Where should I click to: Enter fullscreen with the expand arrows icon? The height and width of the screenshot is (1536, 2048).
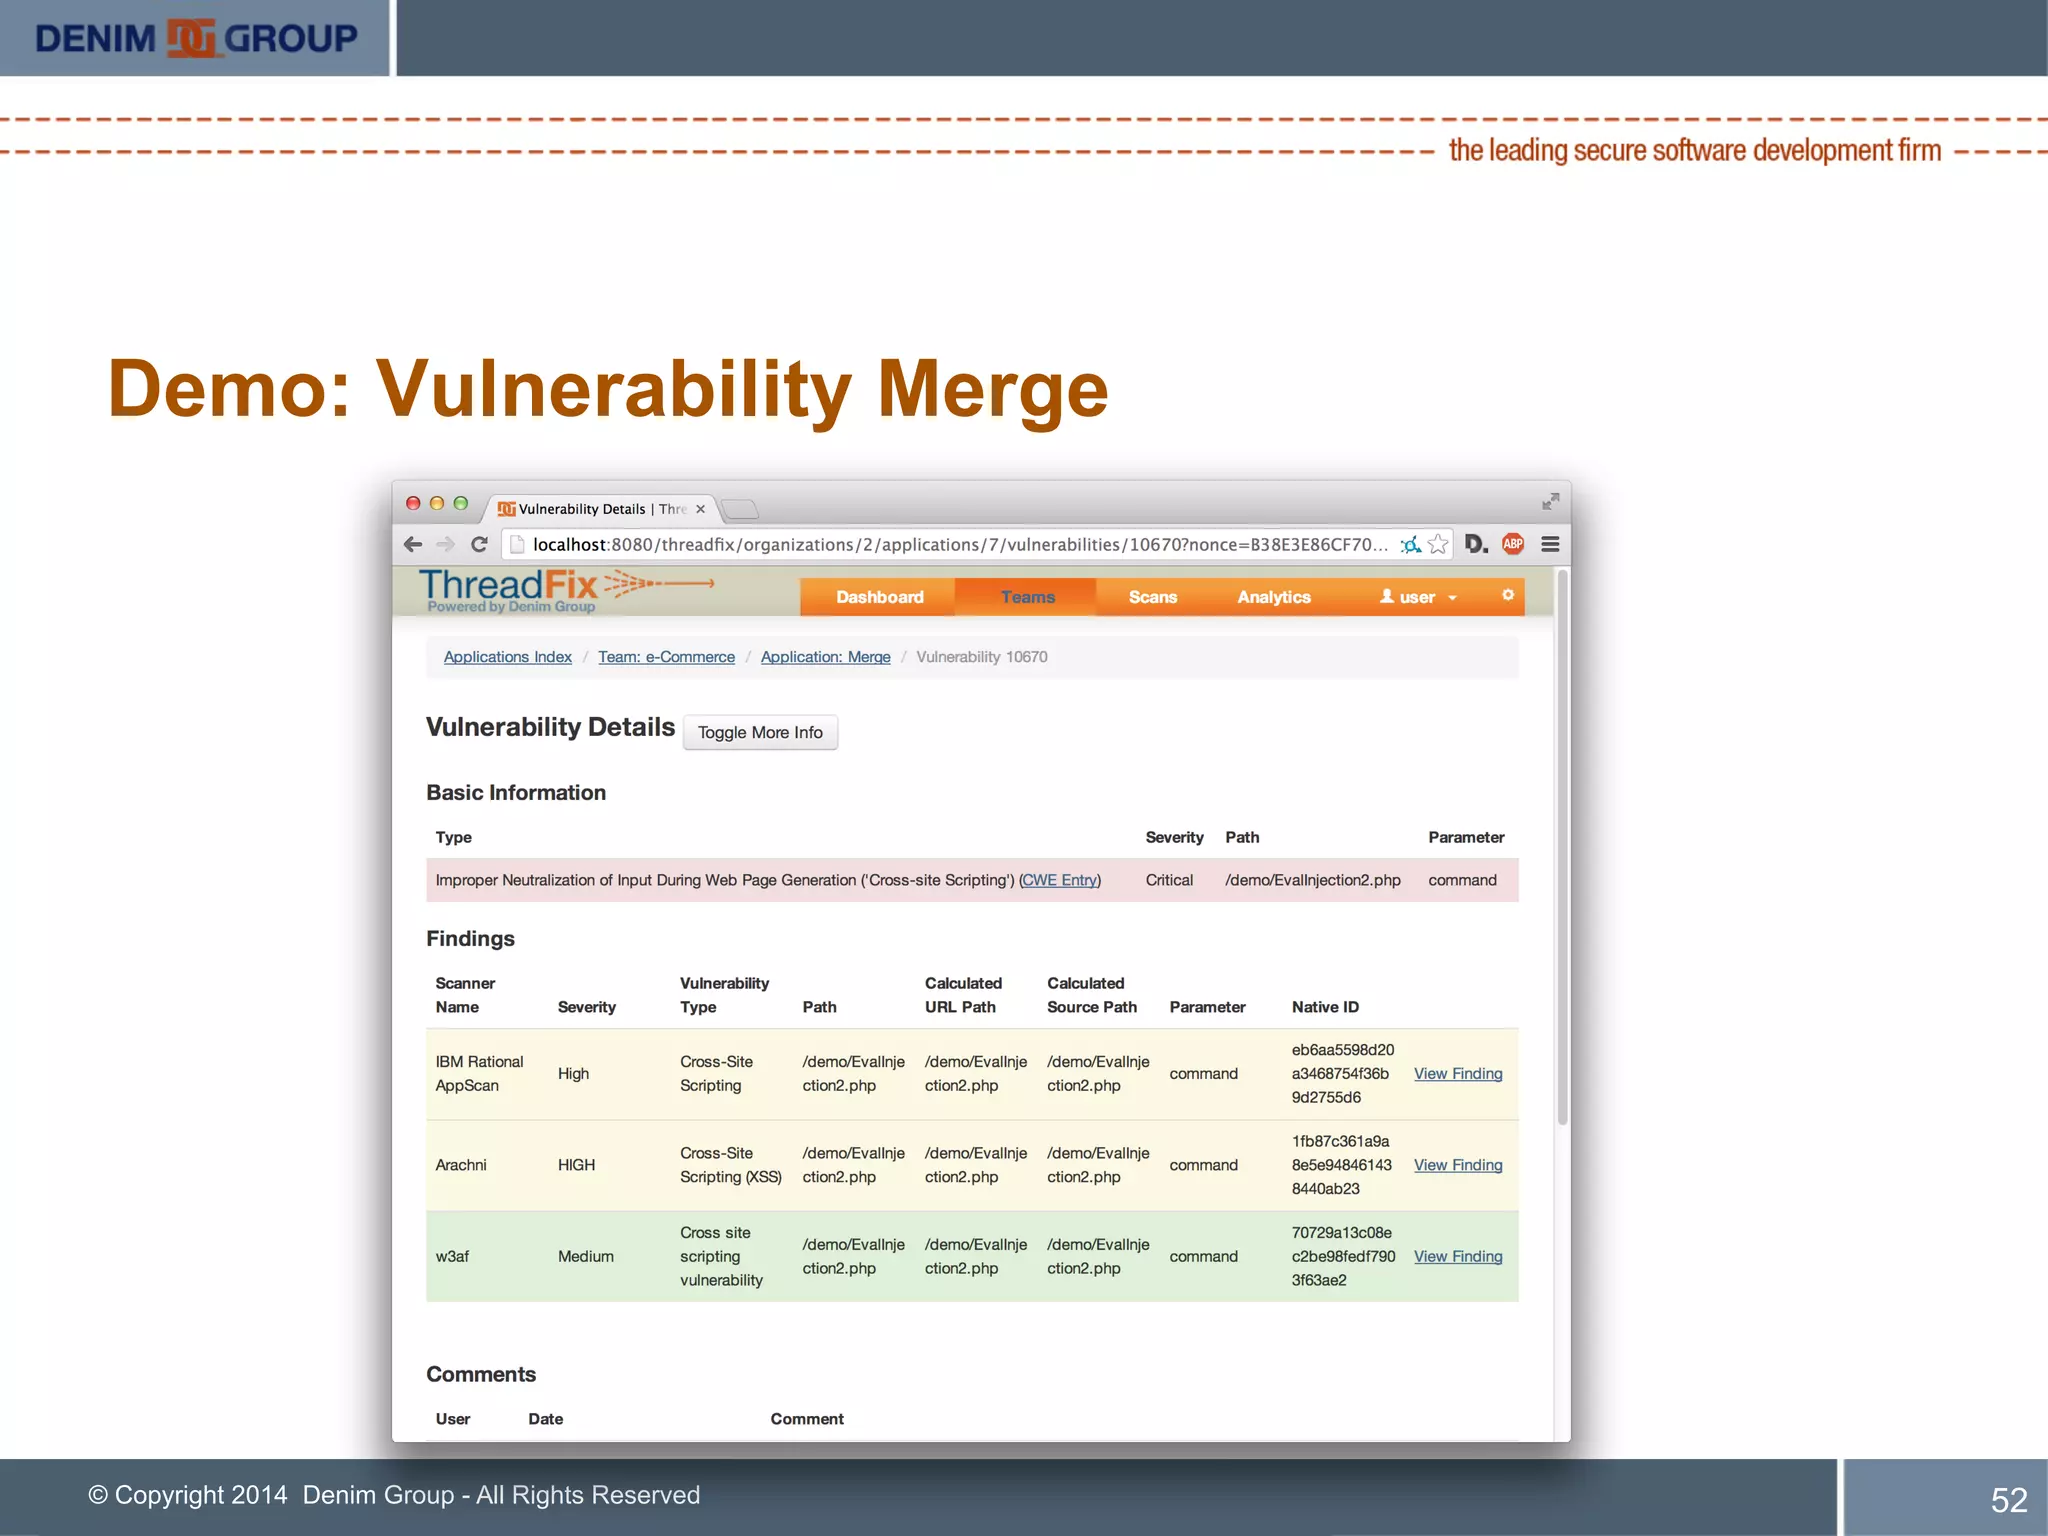[1550, 501]
